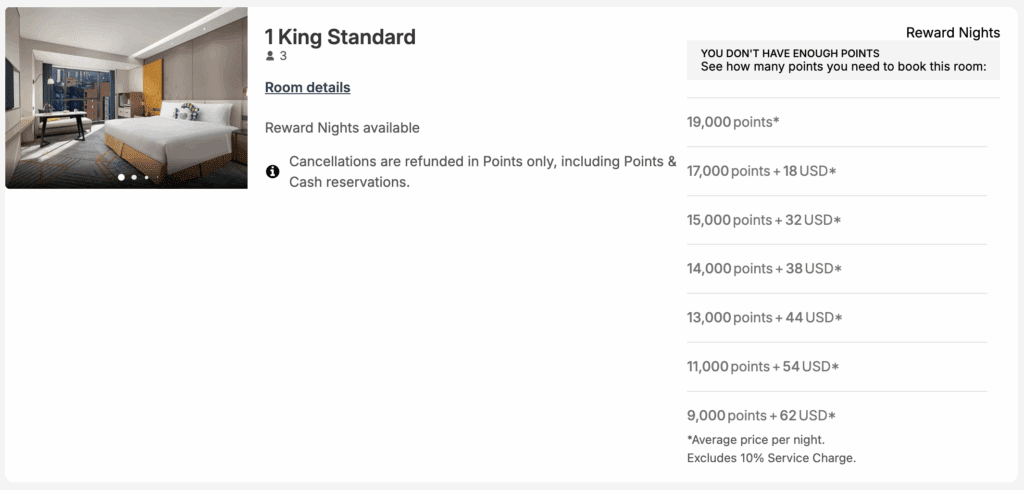
Task: Pick the 15,000 points + 32 USD rate
Action: tap(763, 220)
